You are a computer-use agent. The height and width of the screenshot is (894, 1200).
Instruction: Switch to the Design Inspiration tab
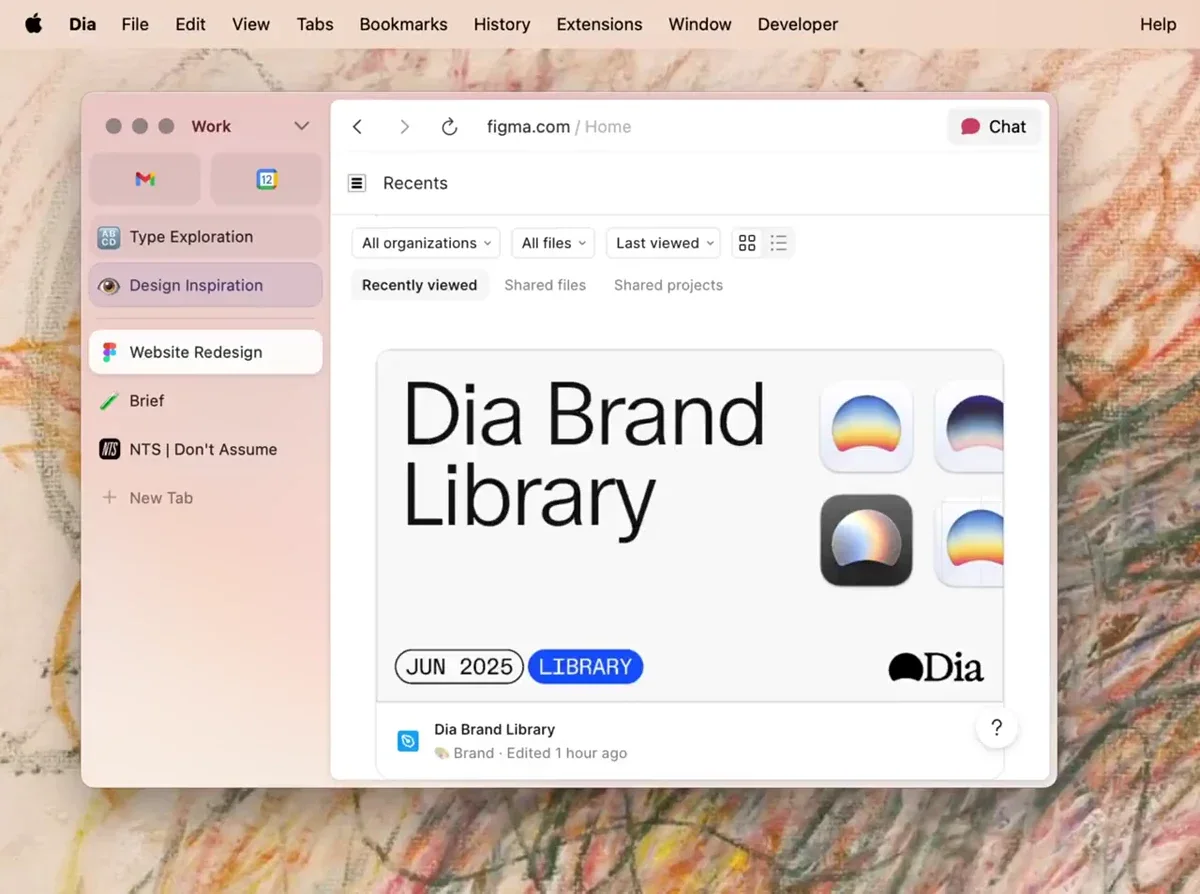point(206,285)
